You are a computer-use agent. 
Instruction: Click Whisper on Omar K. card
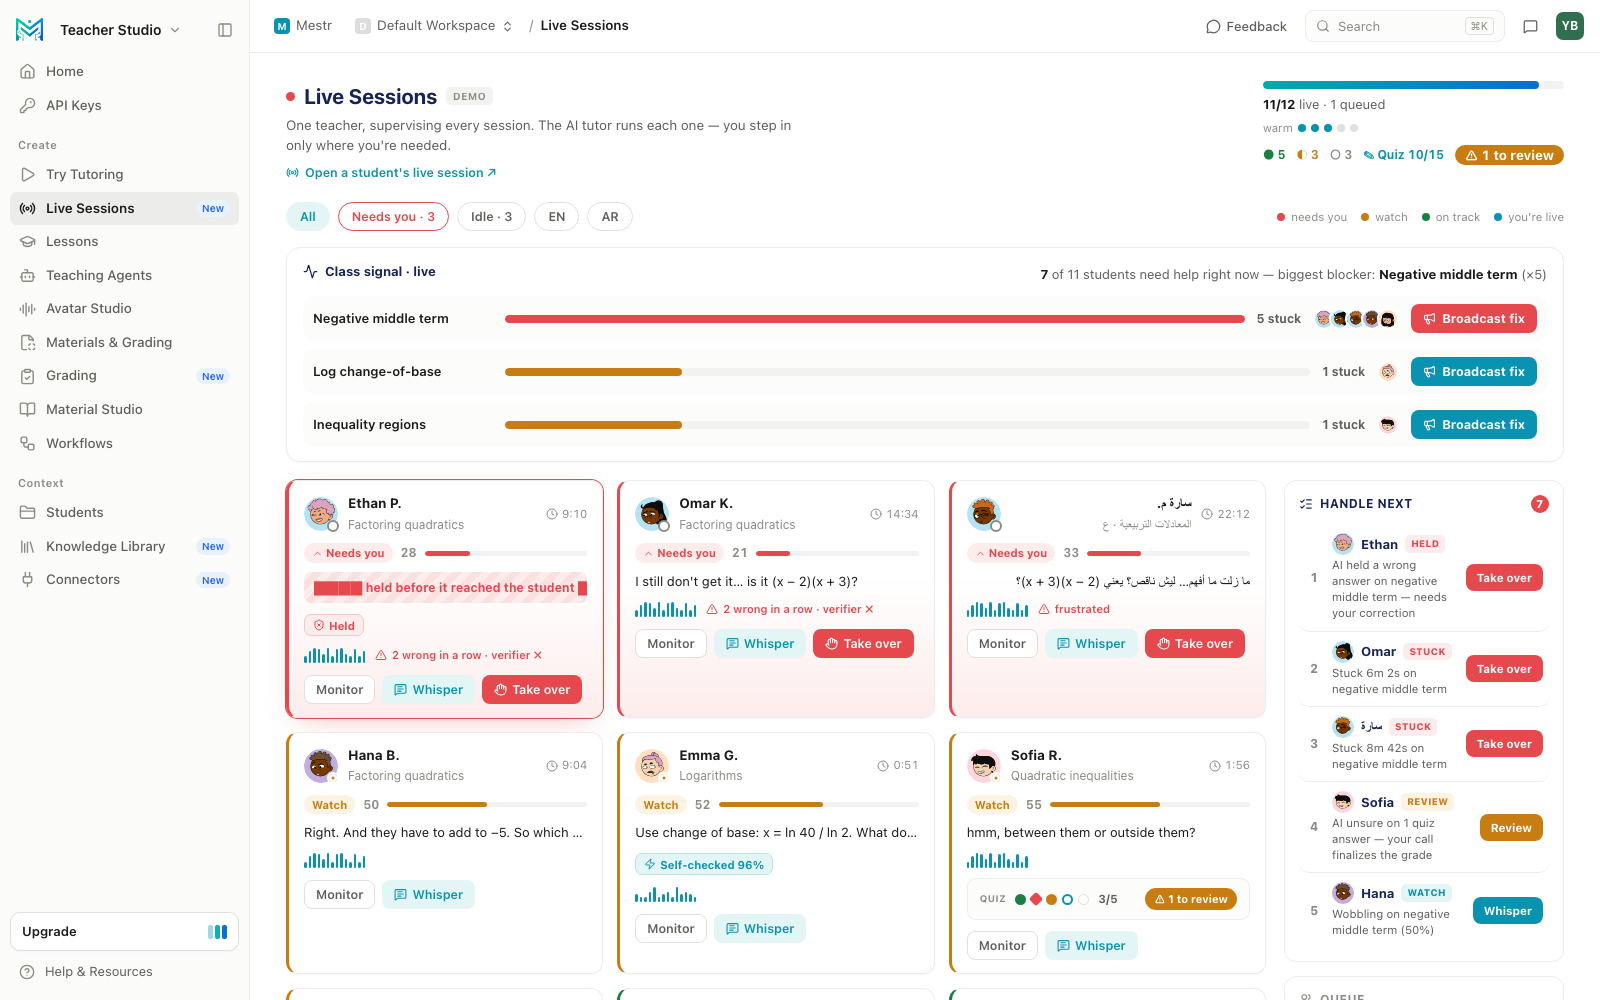pos(760,644)
